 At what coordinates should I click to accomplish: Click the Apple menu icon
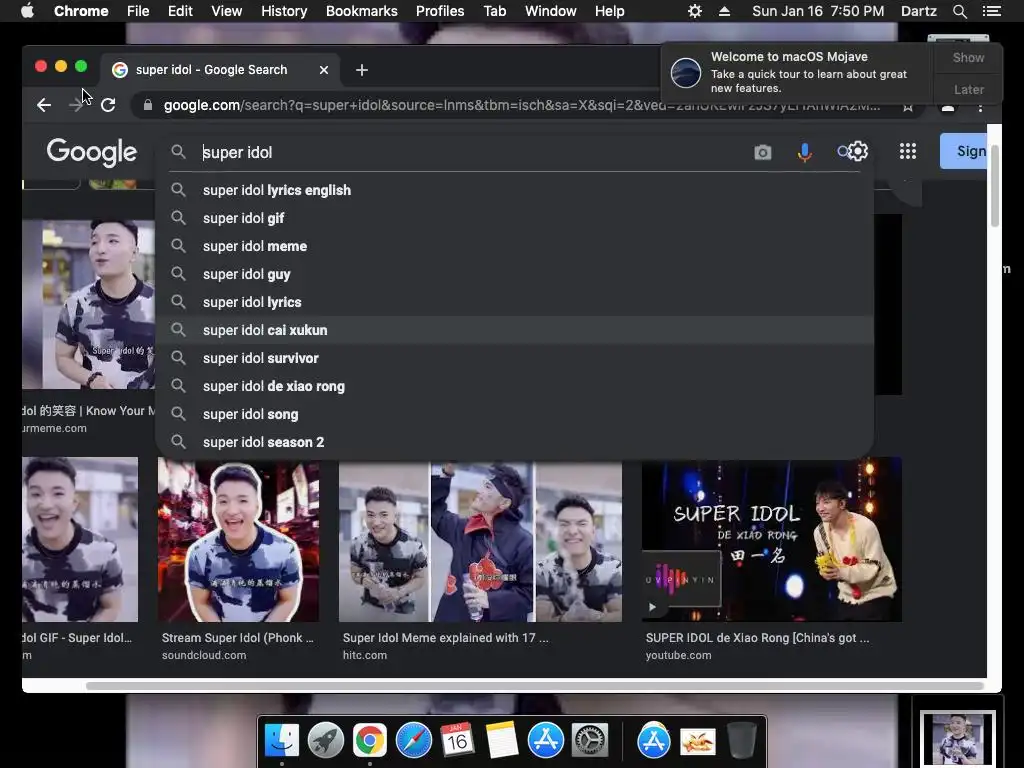(27, 11)
